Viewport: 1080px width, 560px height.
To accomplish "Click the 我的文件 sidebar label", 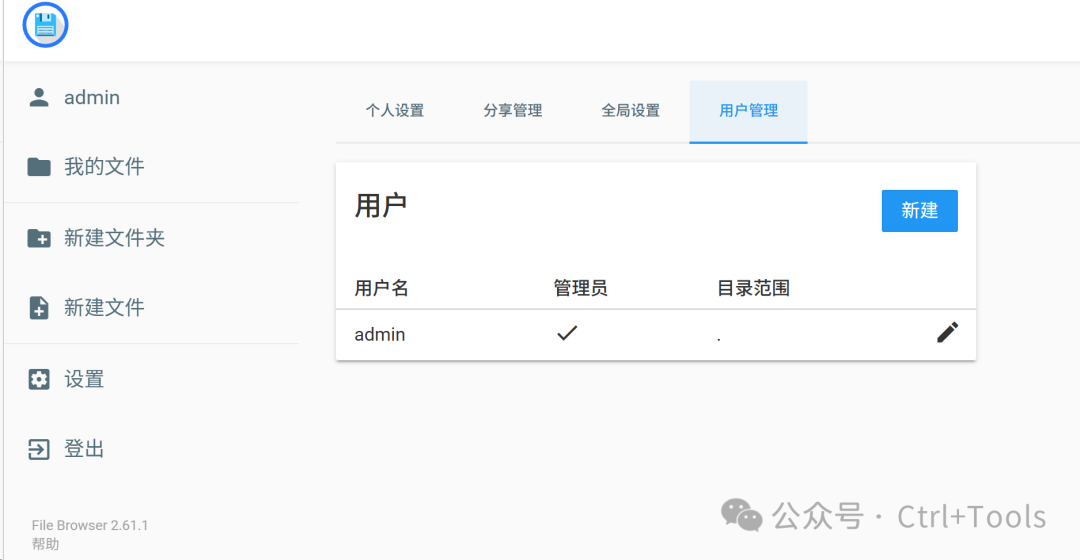I will tap(104, 167).
